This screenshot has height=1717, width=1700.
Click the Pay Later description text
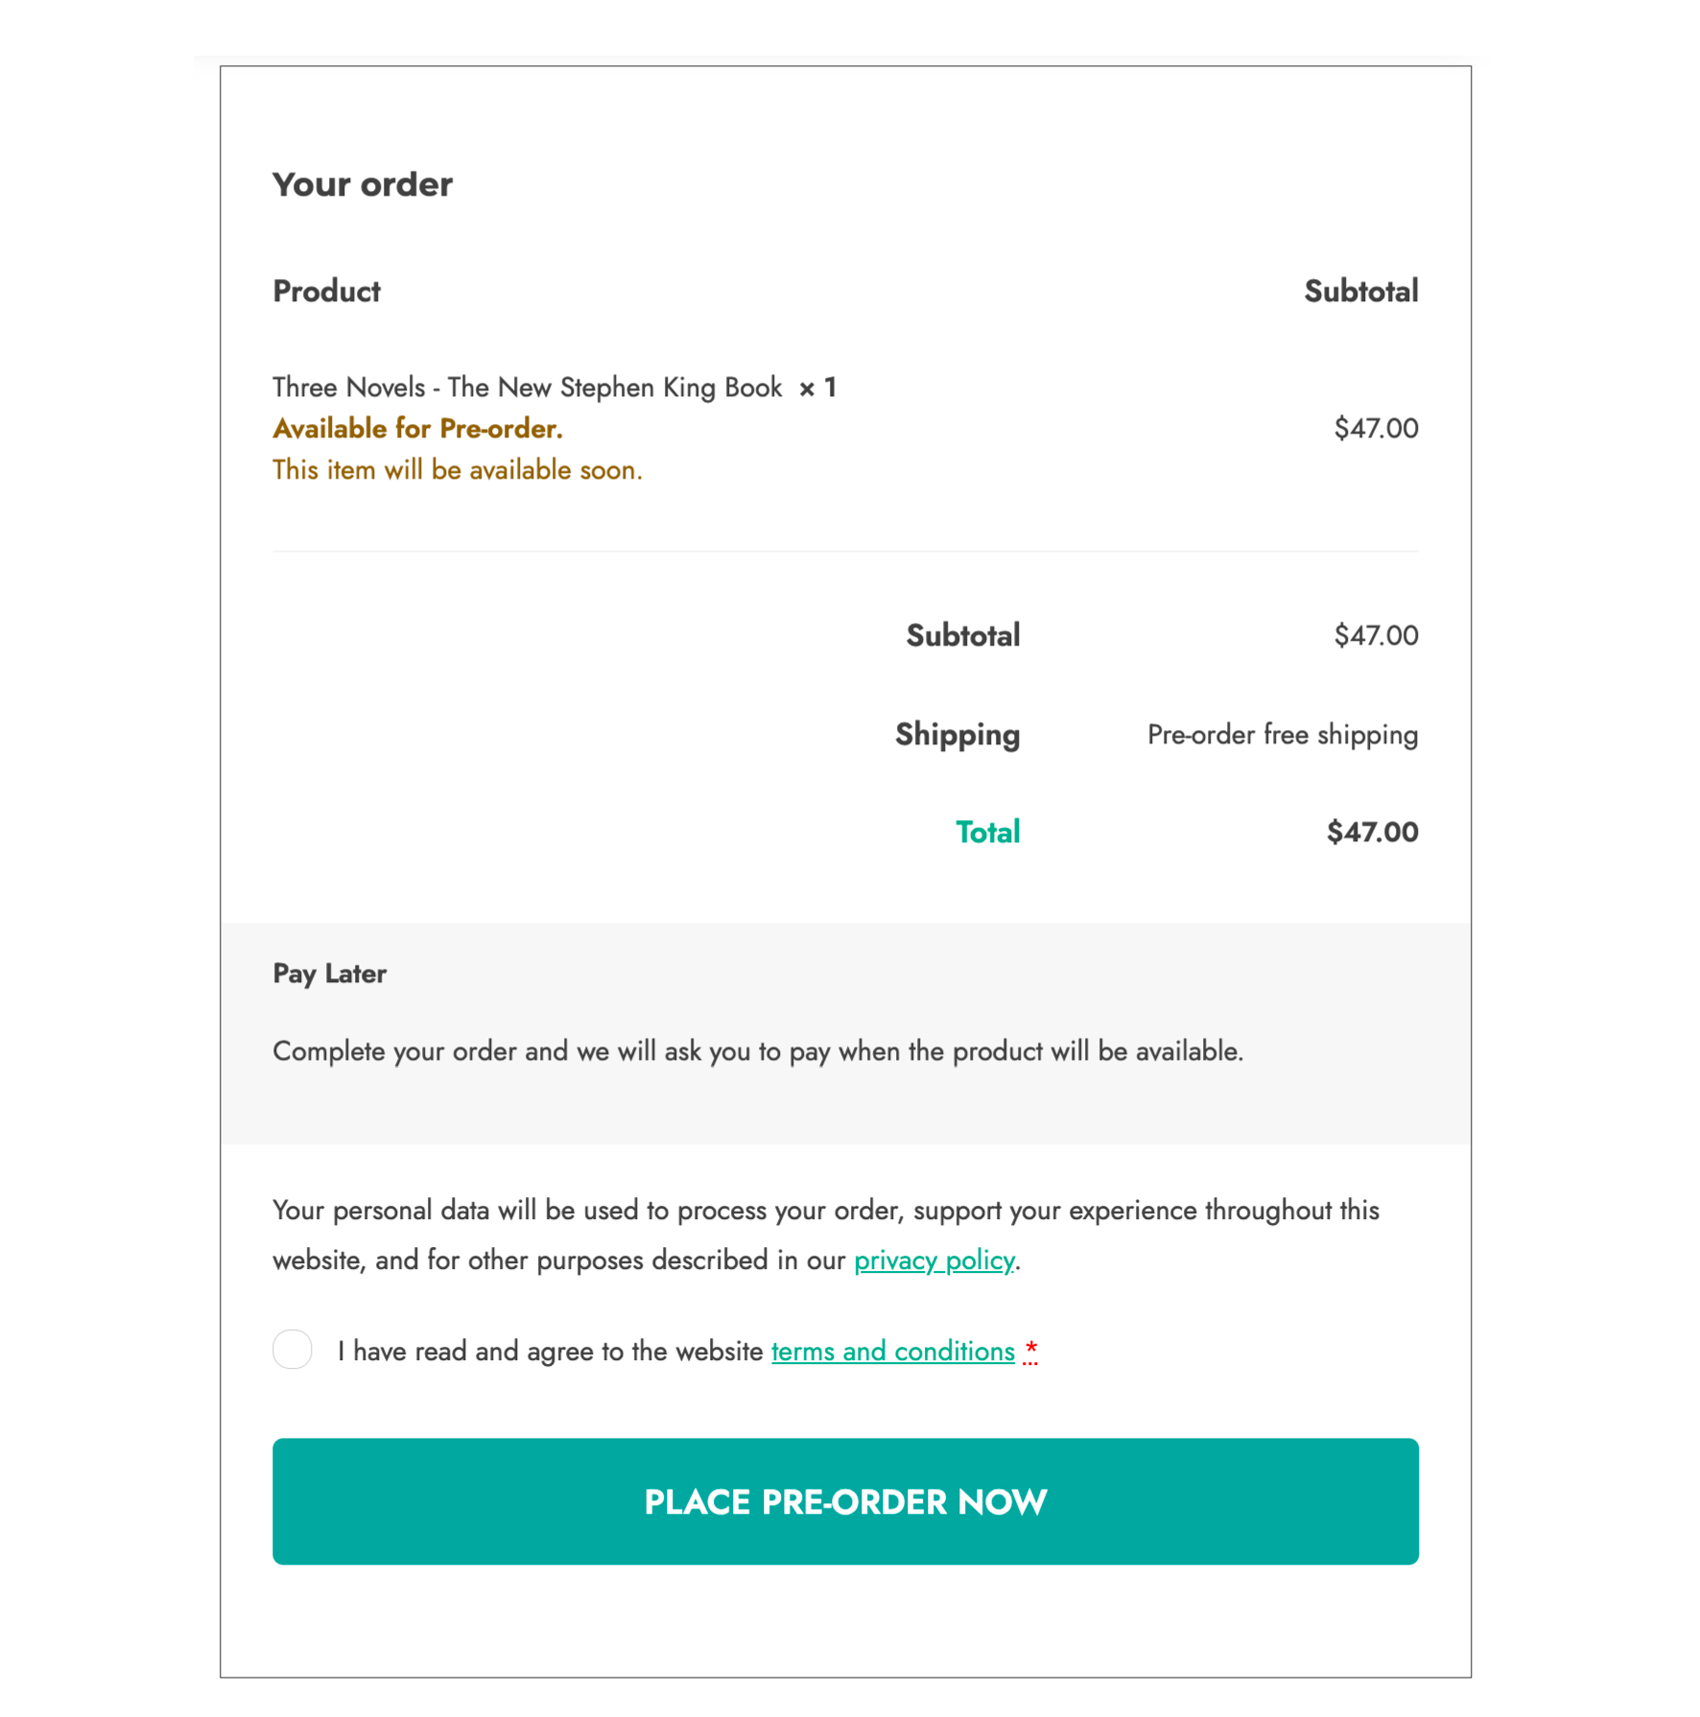[x=757, y=1051]
